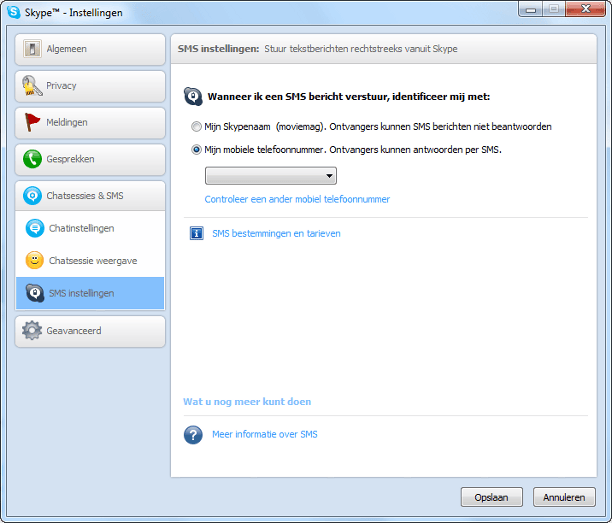Switch to the Meldingen section
The height and width of the screenshot is (523, 612).
click(90, 123)
